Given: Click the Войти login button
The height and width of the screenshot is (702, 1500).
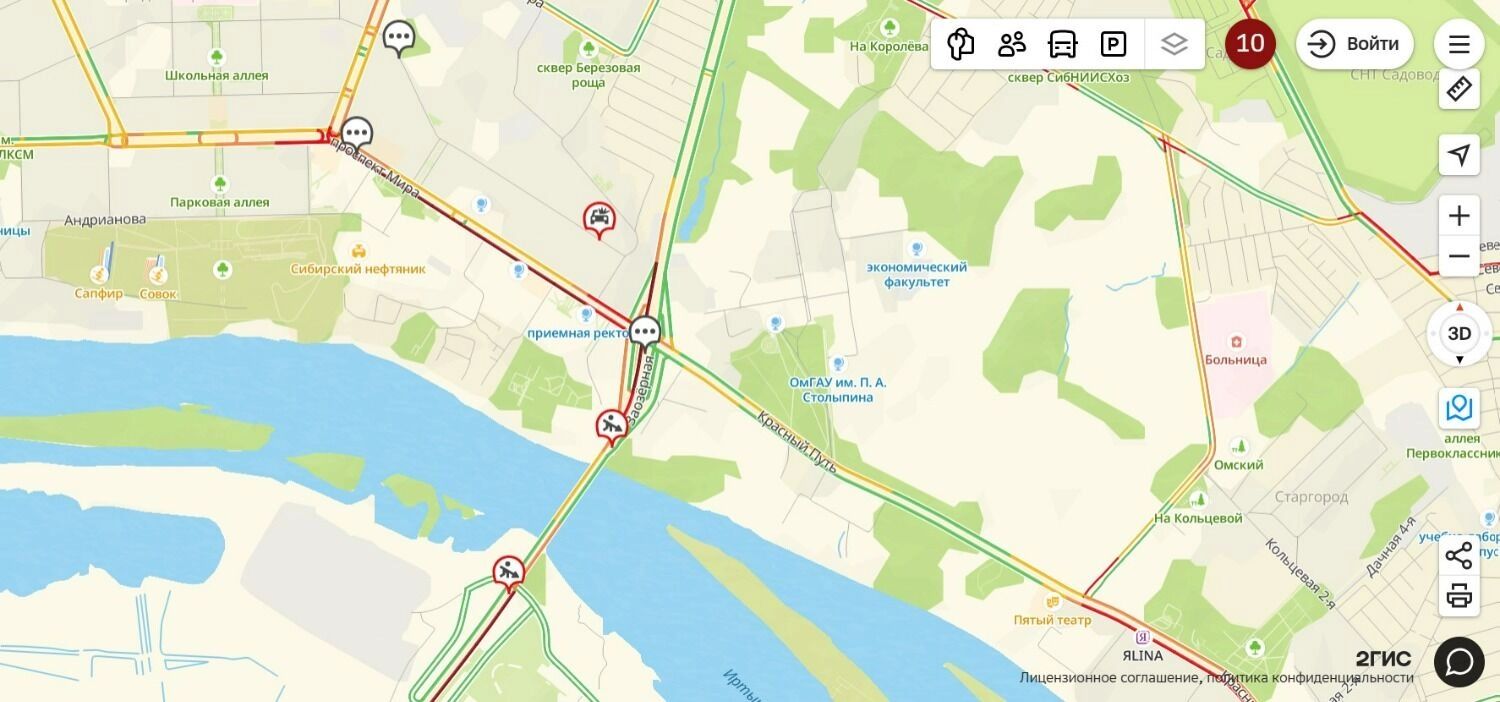Looking at the screenshot, I should (x=1355, y=44).
